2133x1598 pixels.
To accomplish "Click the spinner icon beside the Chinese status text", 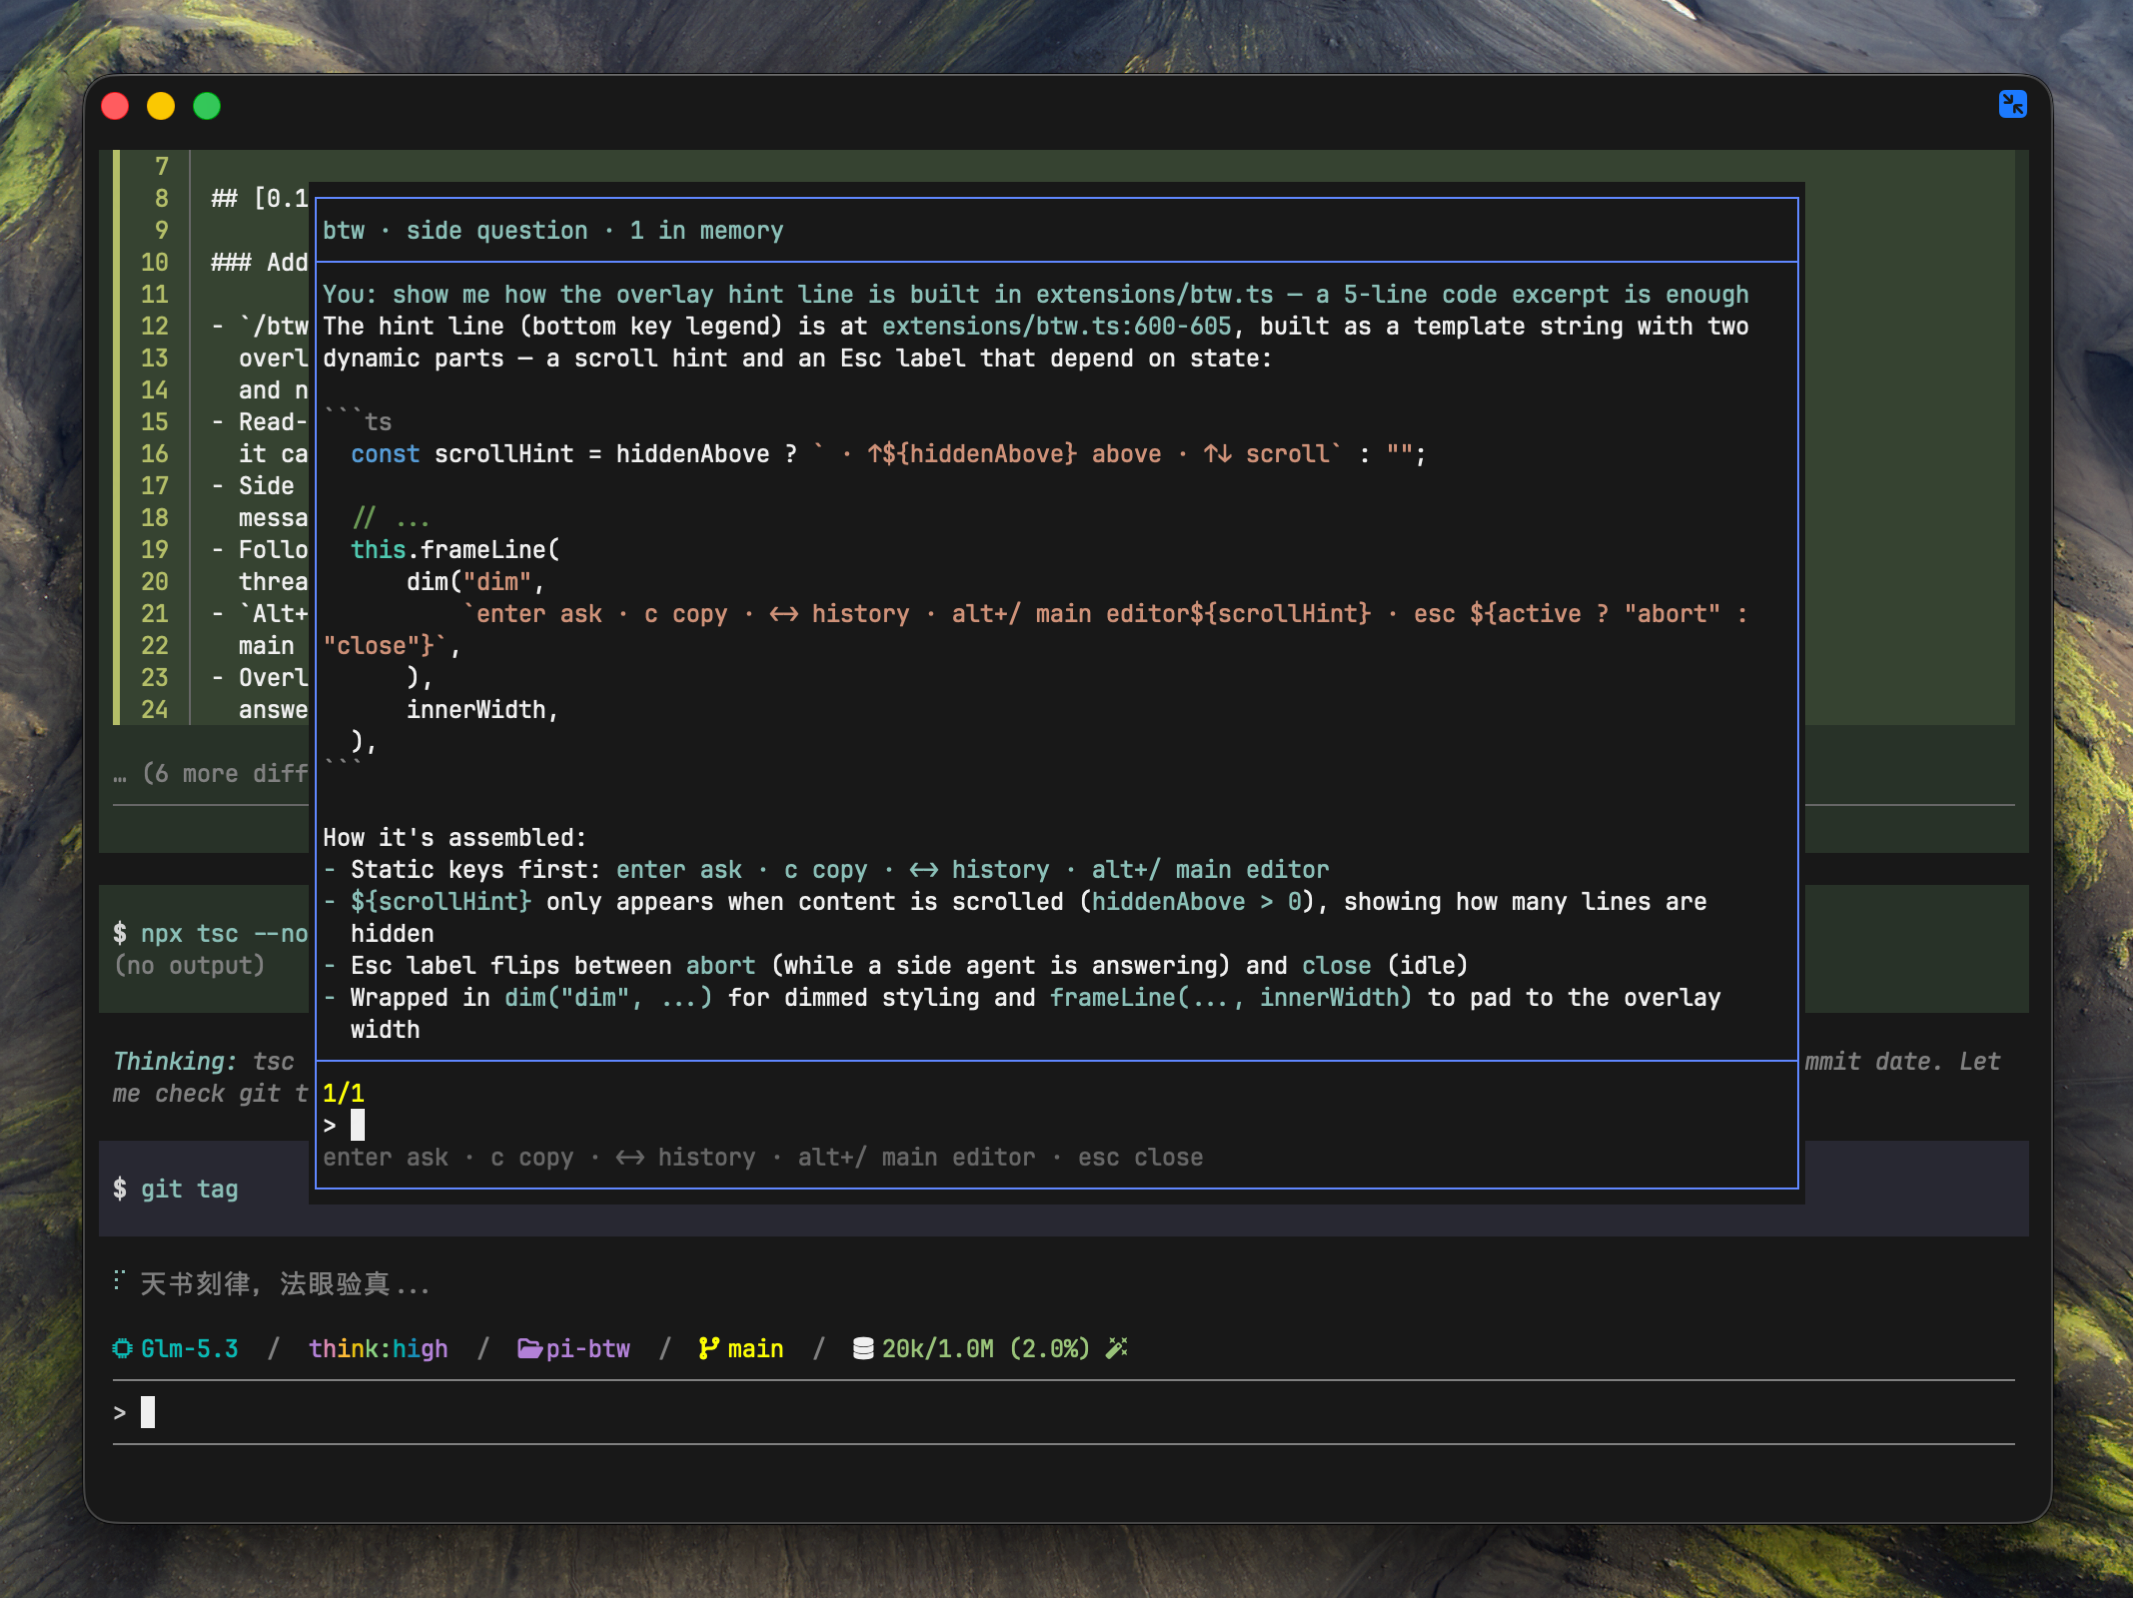I will [118, 1281].
